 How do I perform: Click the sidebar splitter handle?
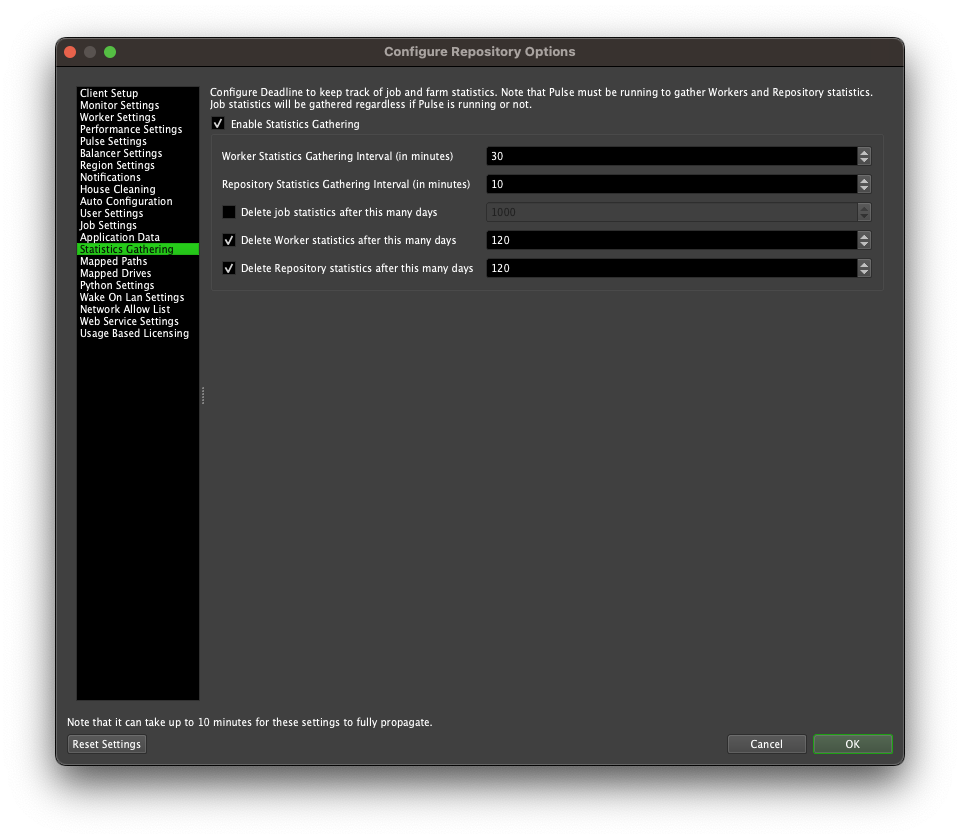pyautogui.click(x=203, y=396)
